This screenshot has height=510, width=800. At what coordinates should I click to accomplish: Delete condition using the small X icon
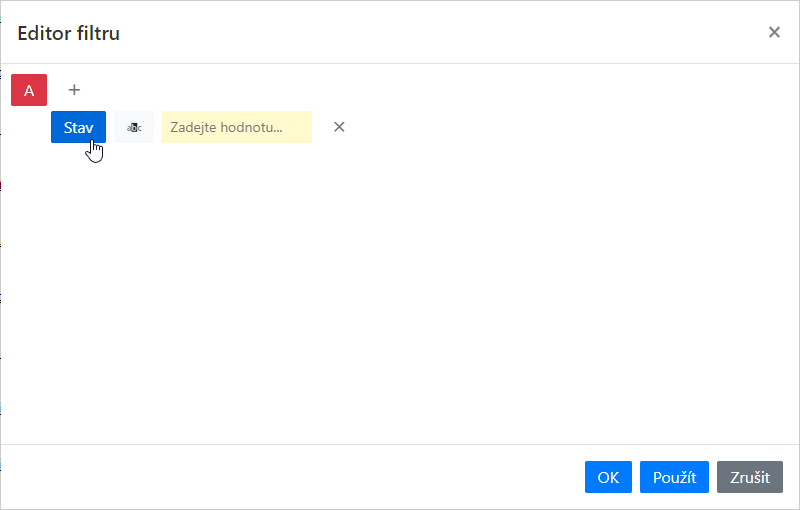click(339, 127)
